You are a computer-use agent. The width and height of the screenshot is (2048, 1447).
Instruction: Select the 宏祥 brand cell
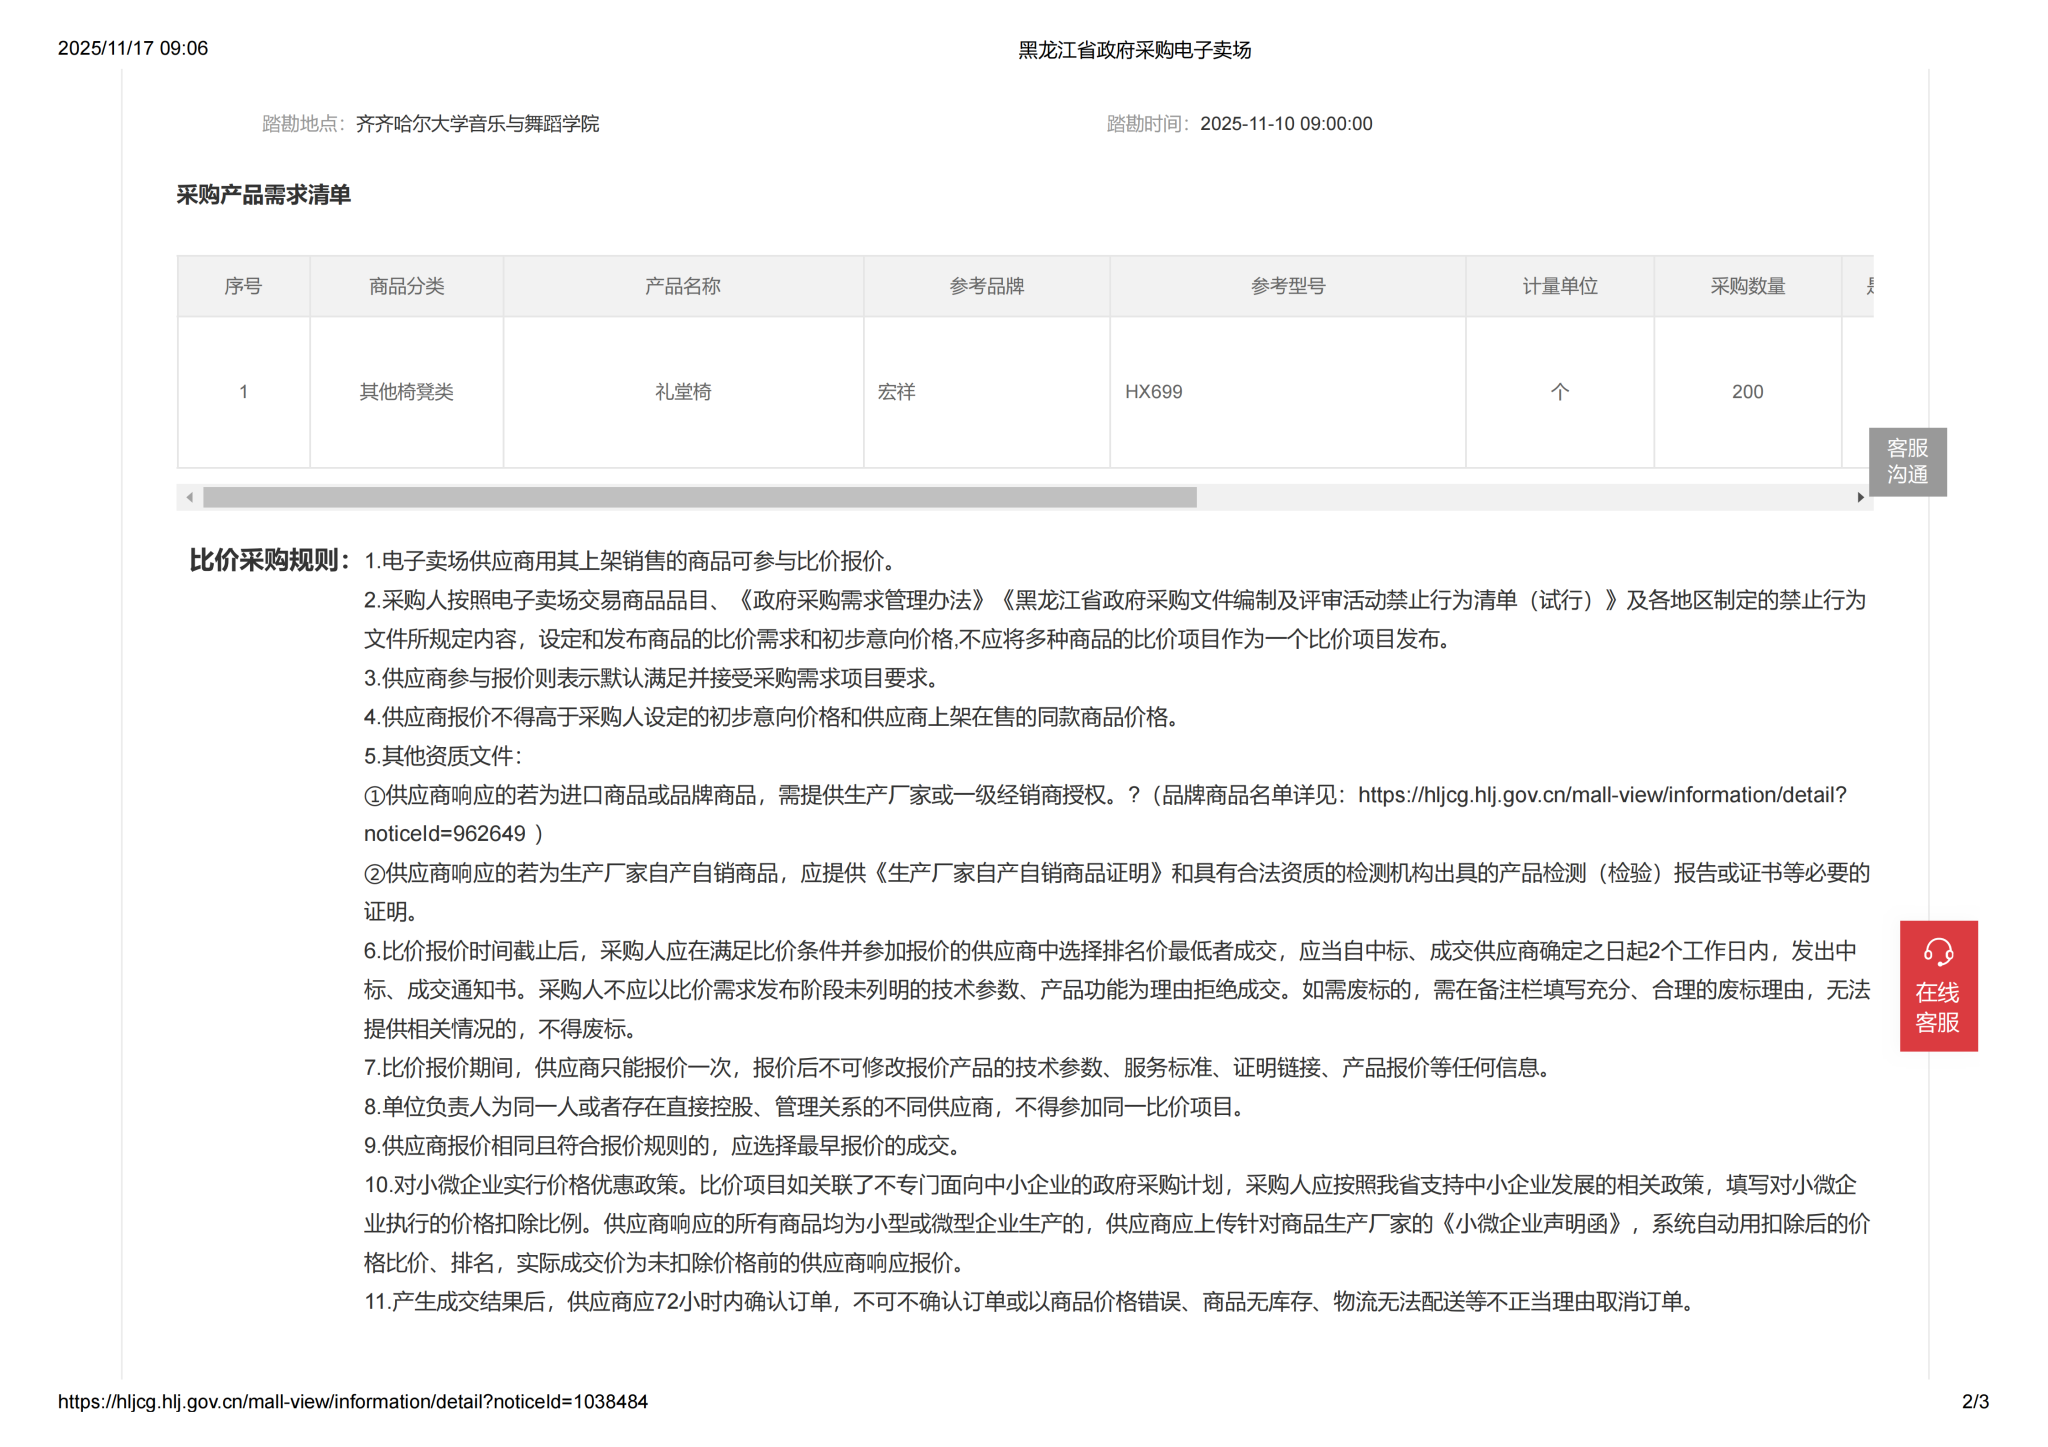coord(896,392)
